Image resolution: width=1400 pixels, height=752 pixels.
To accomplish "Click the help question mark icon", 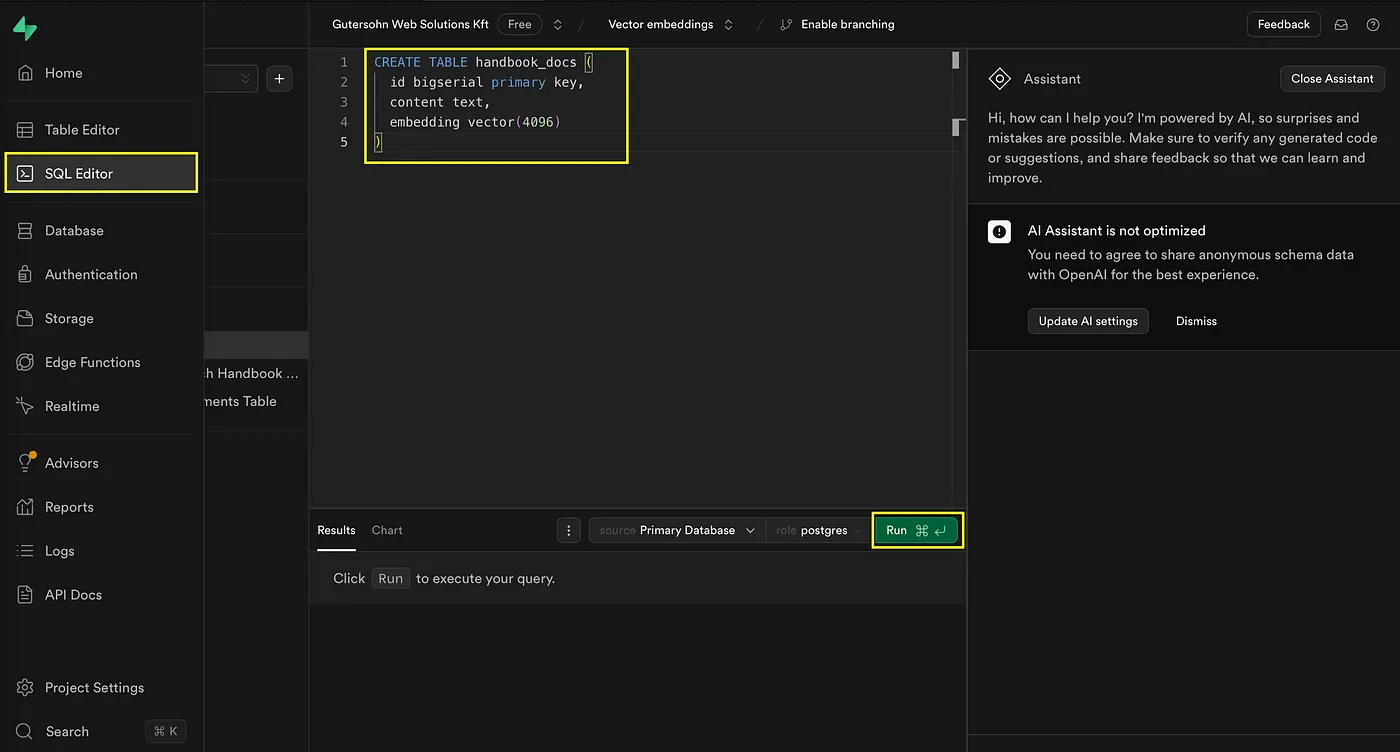I will [x=1373, y=25].
